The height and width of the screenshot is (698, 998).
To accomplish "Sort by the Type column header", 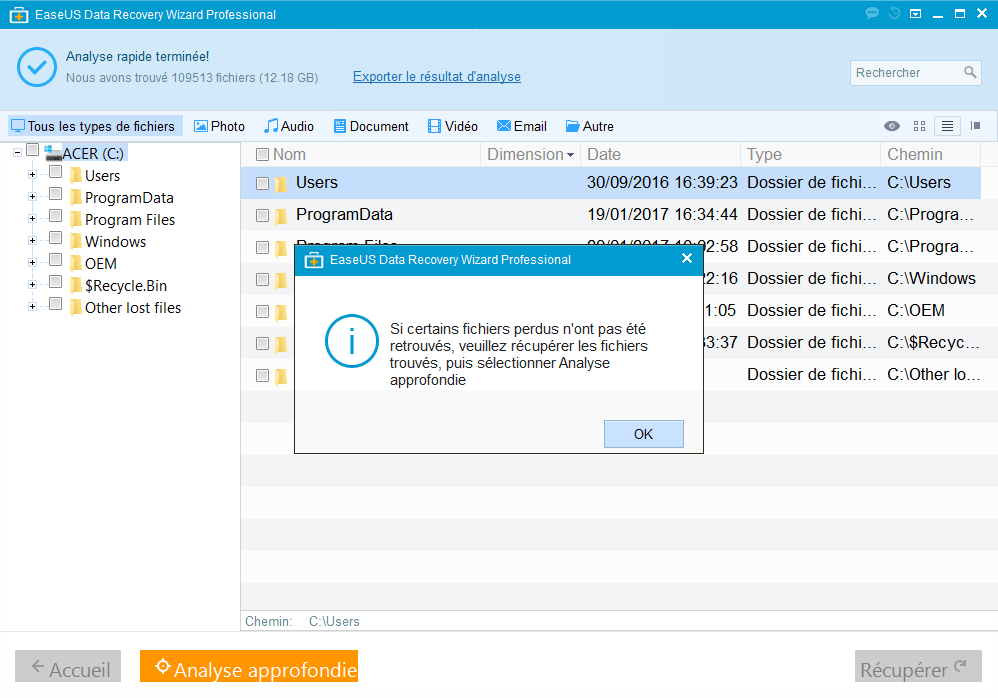I will (x=810, y=155).
